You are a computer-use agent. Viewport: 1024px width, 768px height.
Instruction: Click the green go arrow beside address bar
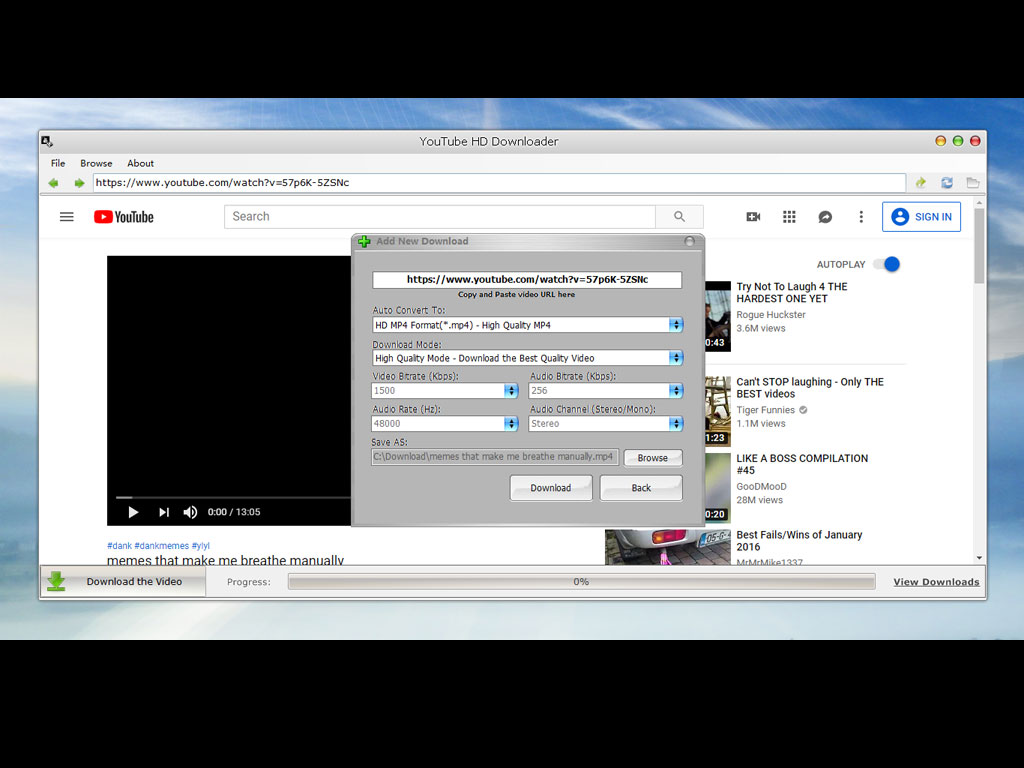click(x=921, y=183)
